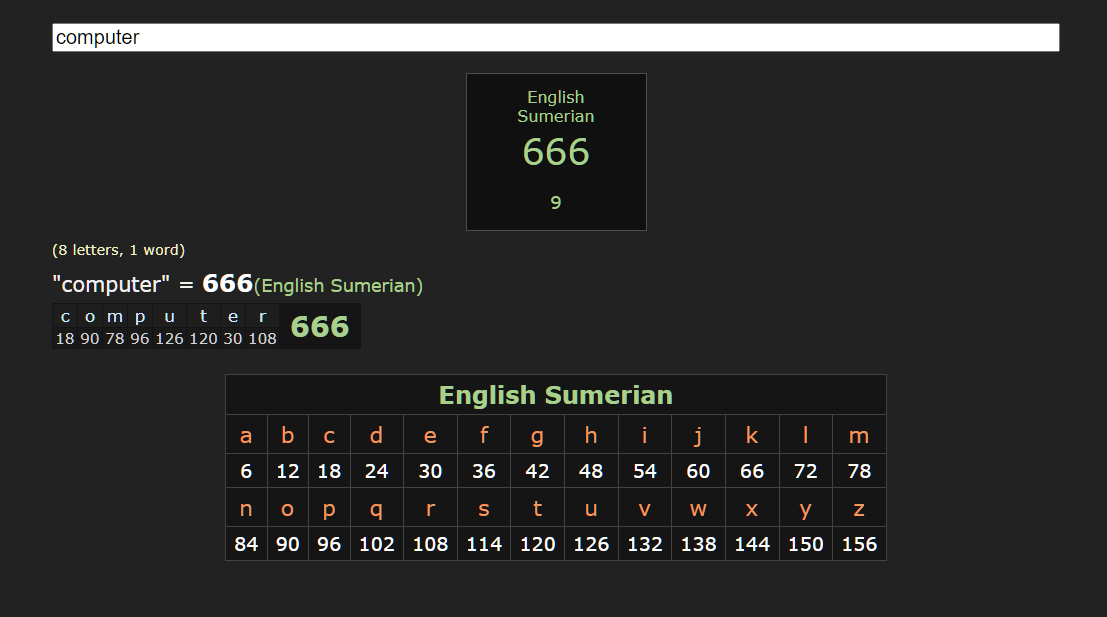Click letter "n" in the cipher table

[x=246, y=508]
